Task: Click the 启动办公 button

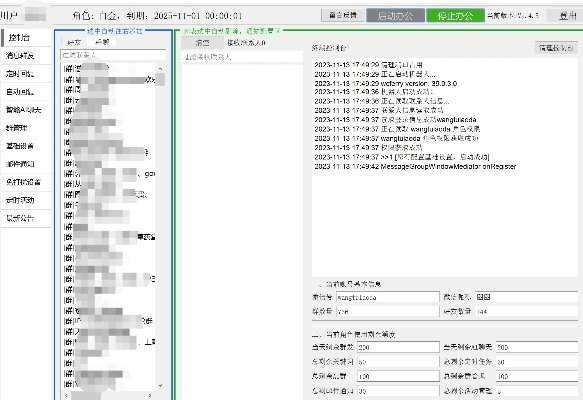Action: point(395,16)
